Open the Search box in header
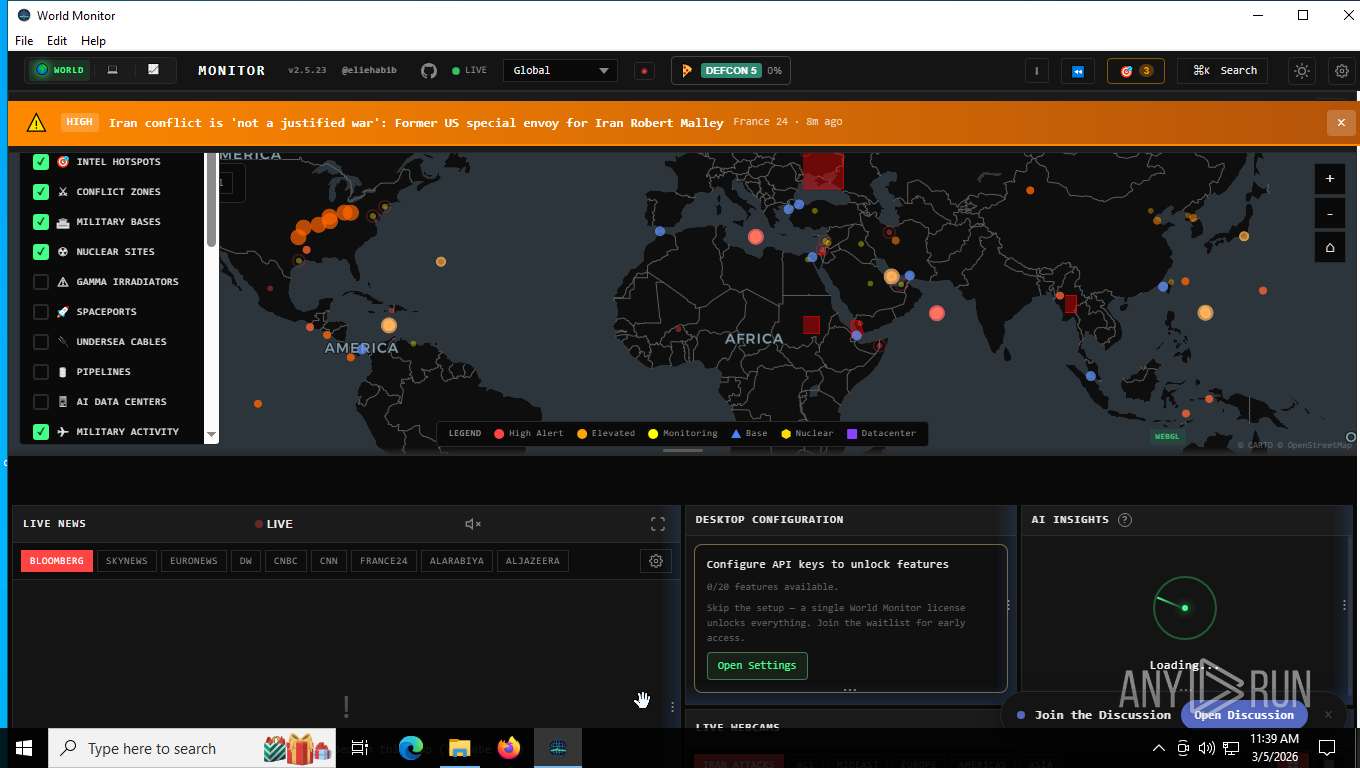This screenshot has width=1360, height=768. (1224, 70)
